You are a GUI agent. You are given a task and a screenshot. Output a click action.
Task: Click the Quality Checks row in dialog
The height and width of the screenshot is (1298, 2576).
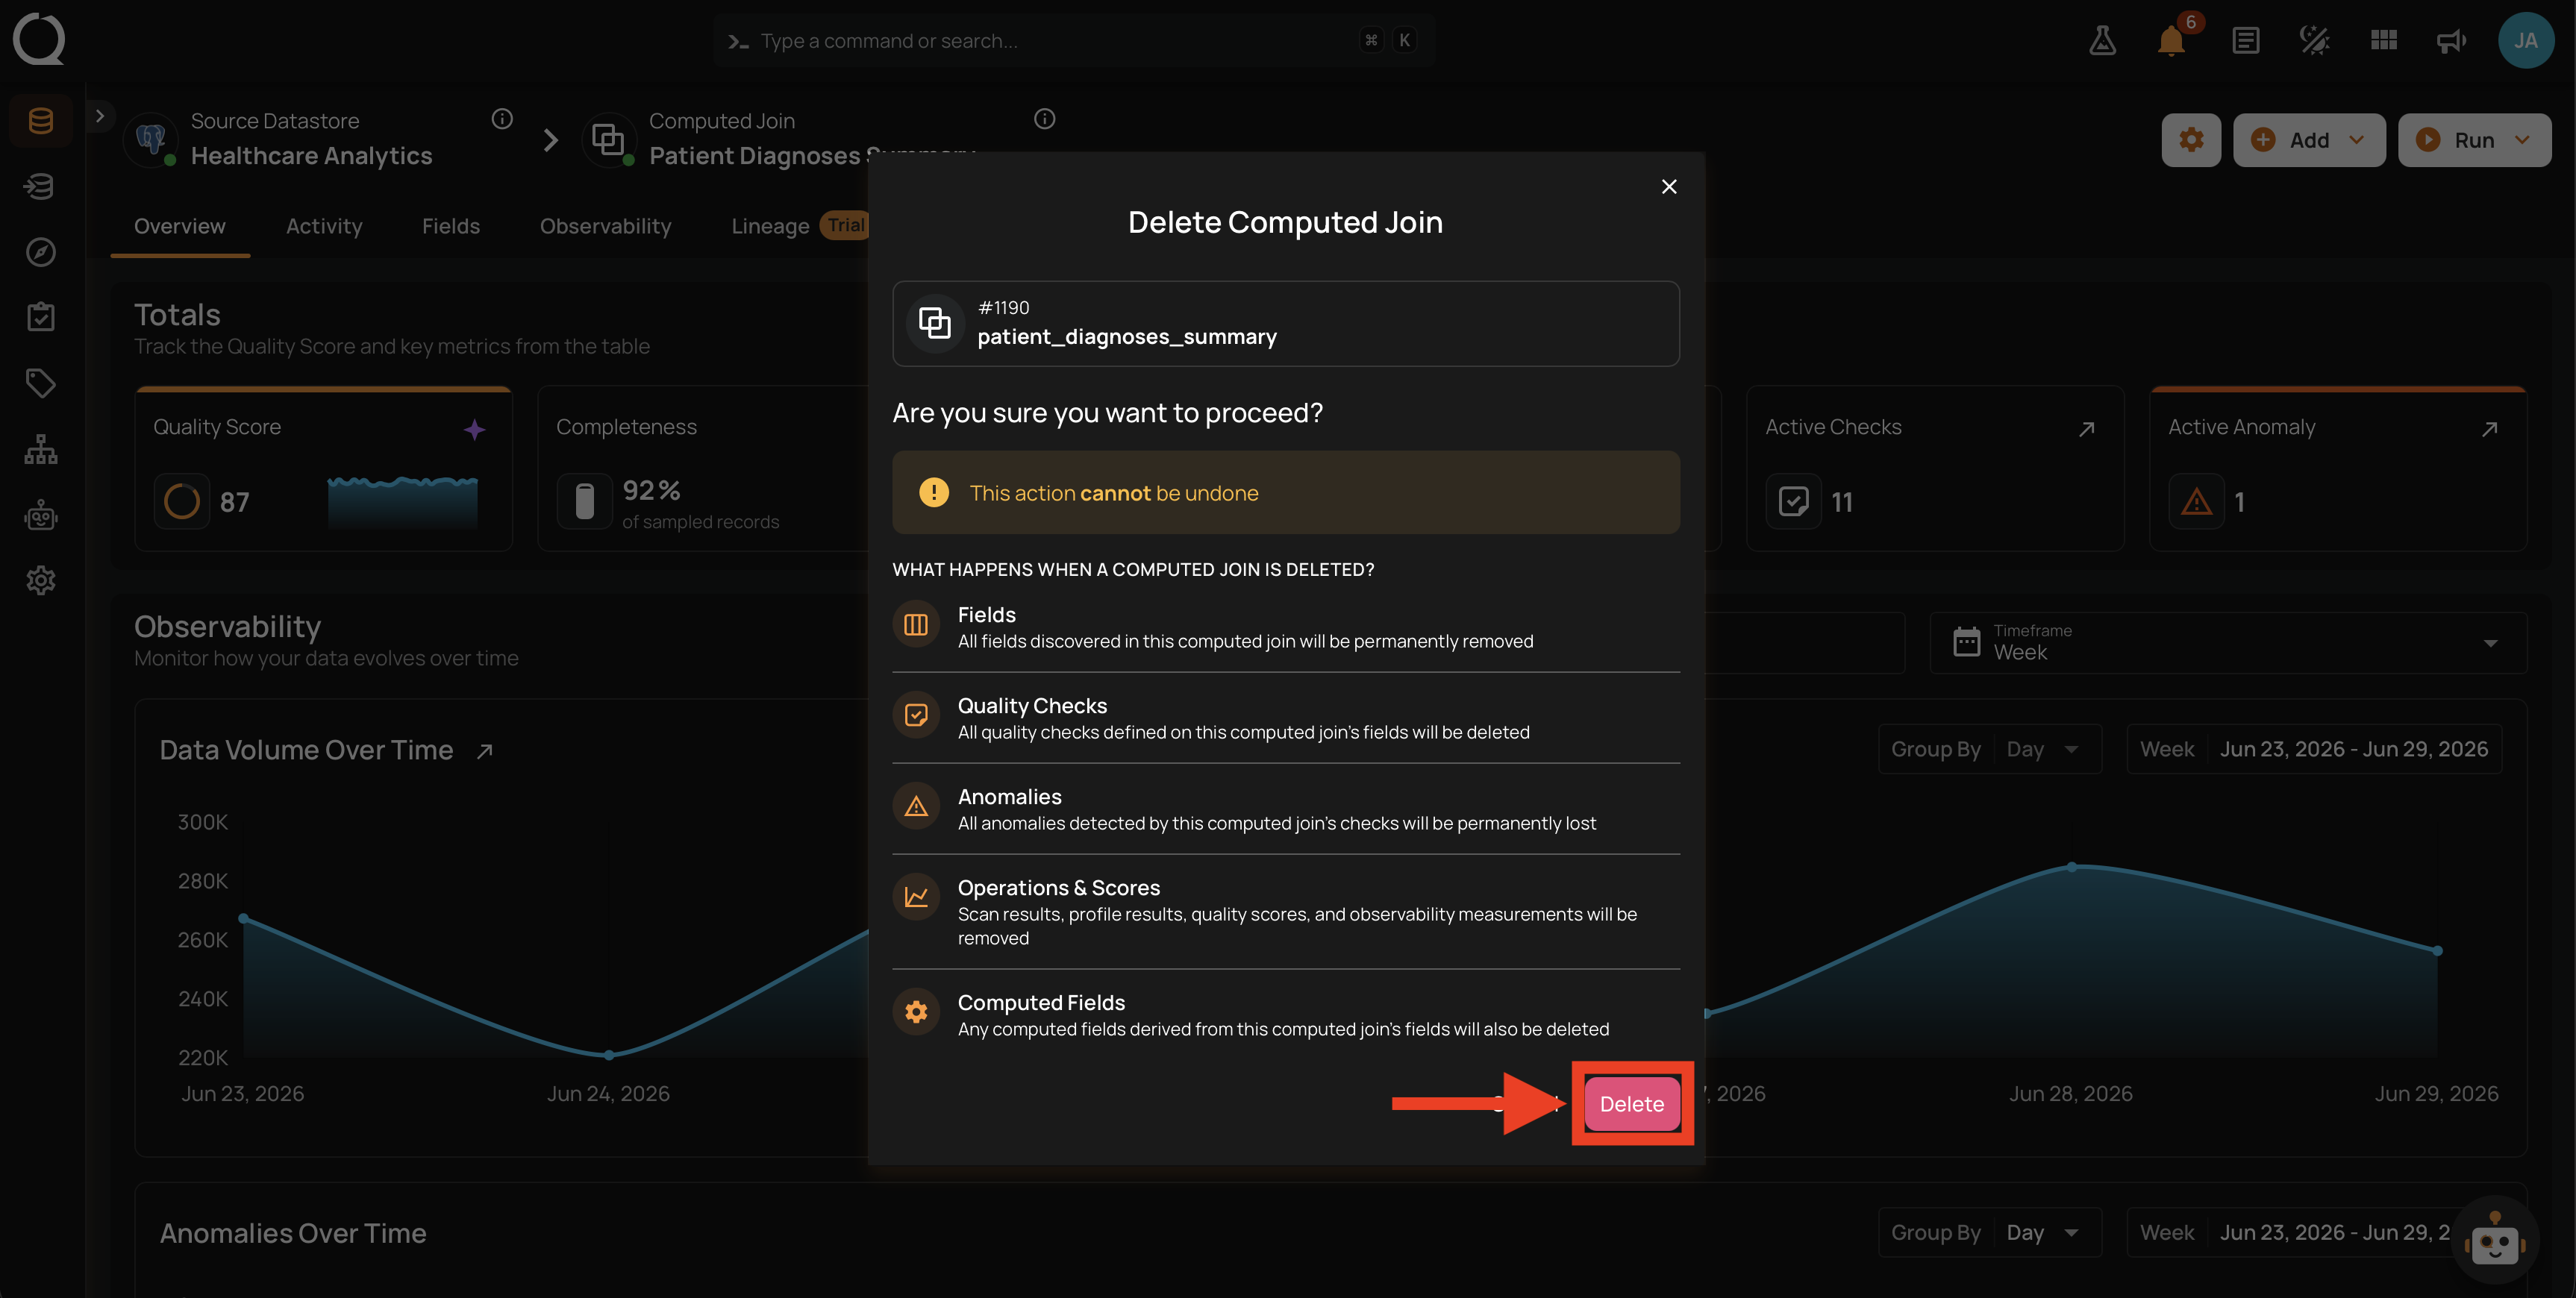pyautogui.click(x=1285, y=717)
